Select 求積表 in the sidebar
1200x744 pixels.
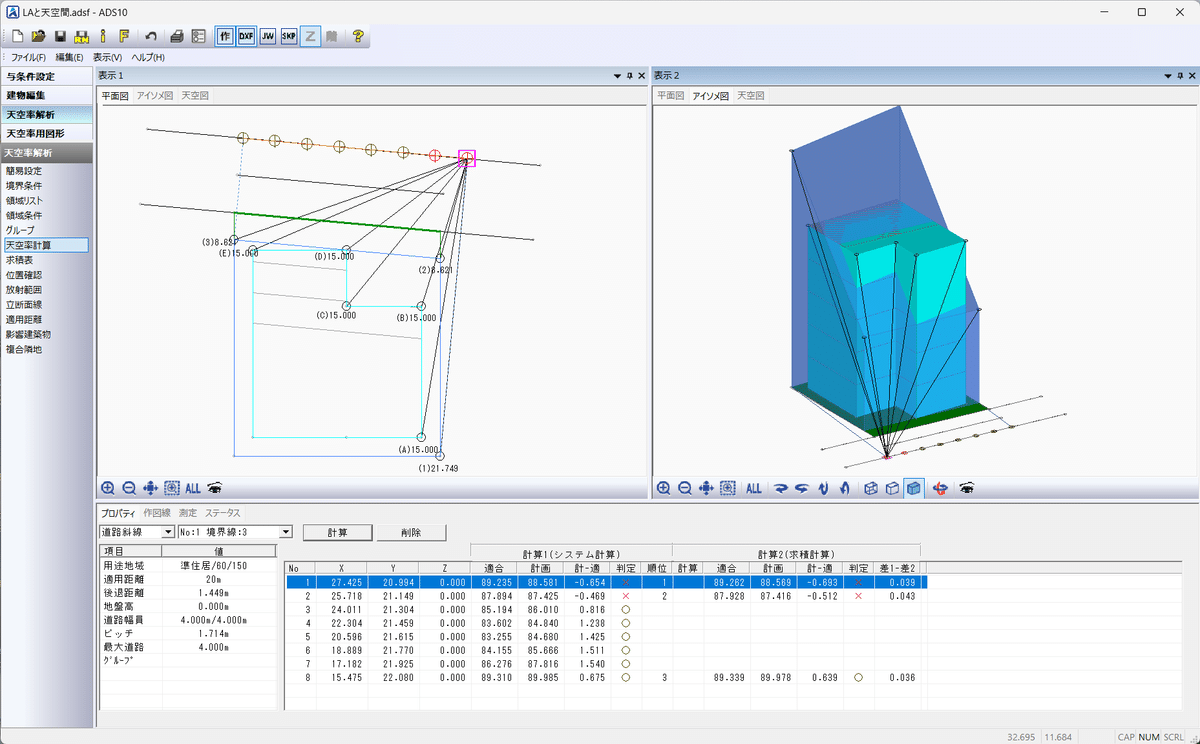[x=19, y=259]
